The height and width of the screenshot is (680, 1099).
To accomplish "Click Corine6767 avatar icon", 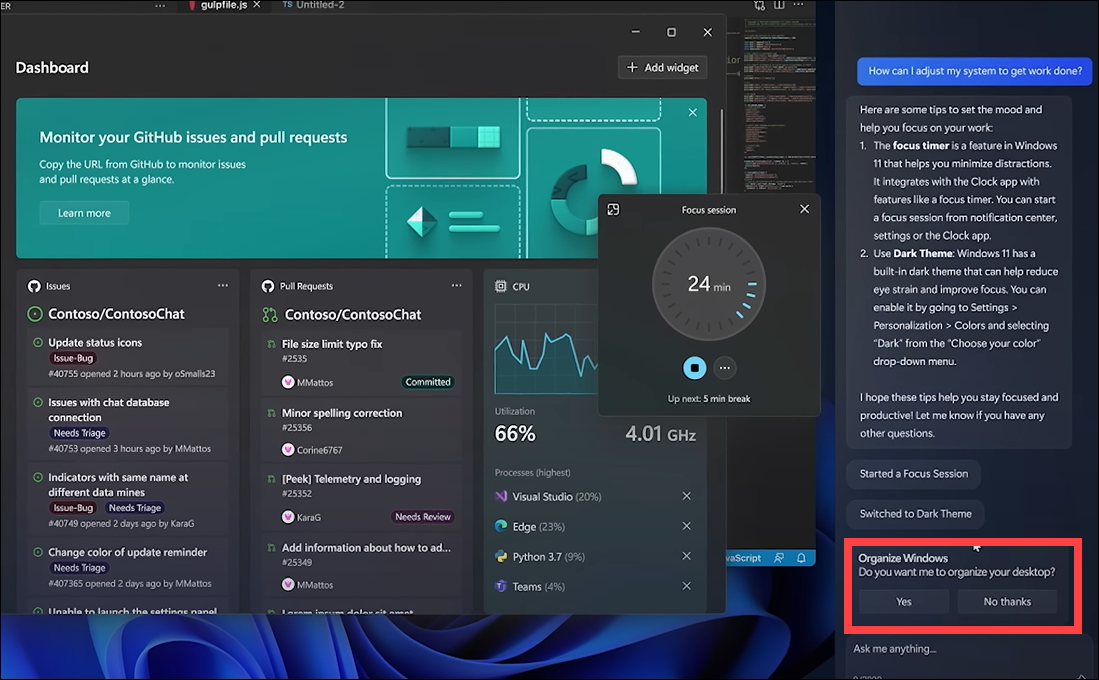I will [288, 449].
